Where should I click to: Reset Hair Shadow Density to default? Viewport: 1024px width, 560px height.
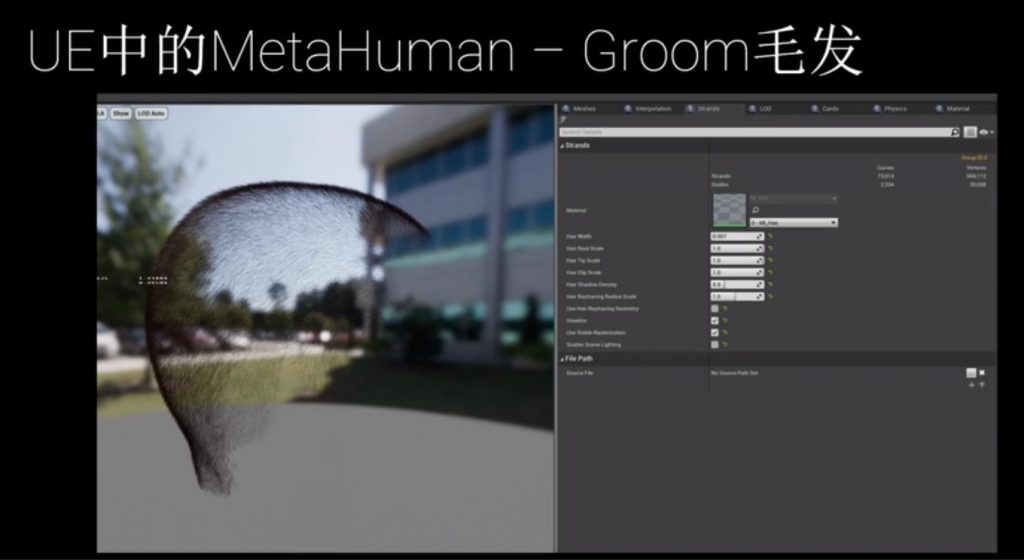[771, 285]
